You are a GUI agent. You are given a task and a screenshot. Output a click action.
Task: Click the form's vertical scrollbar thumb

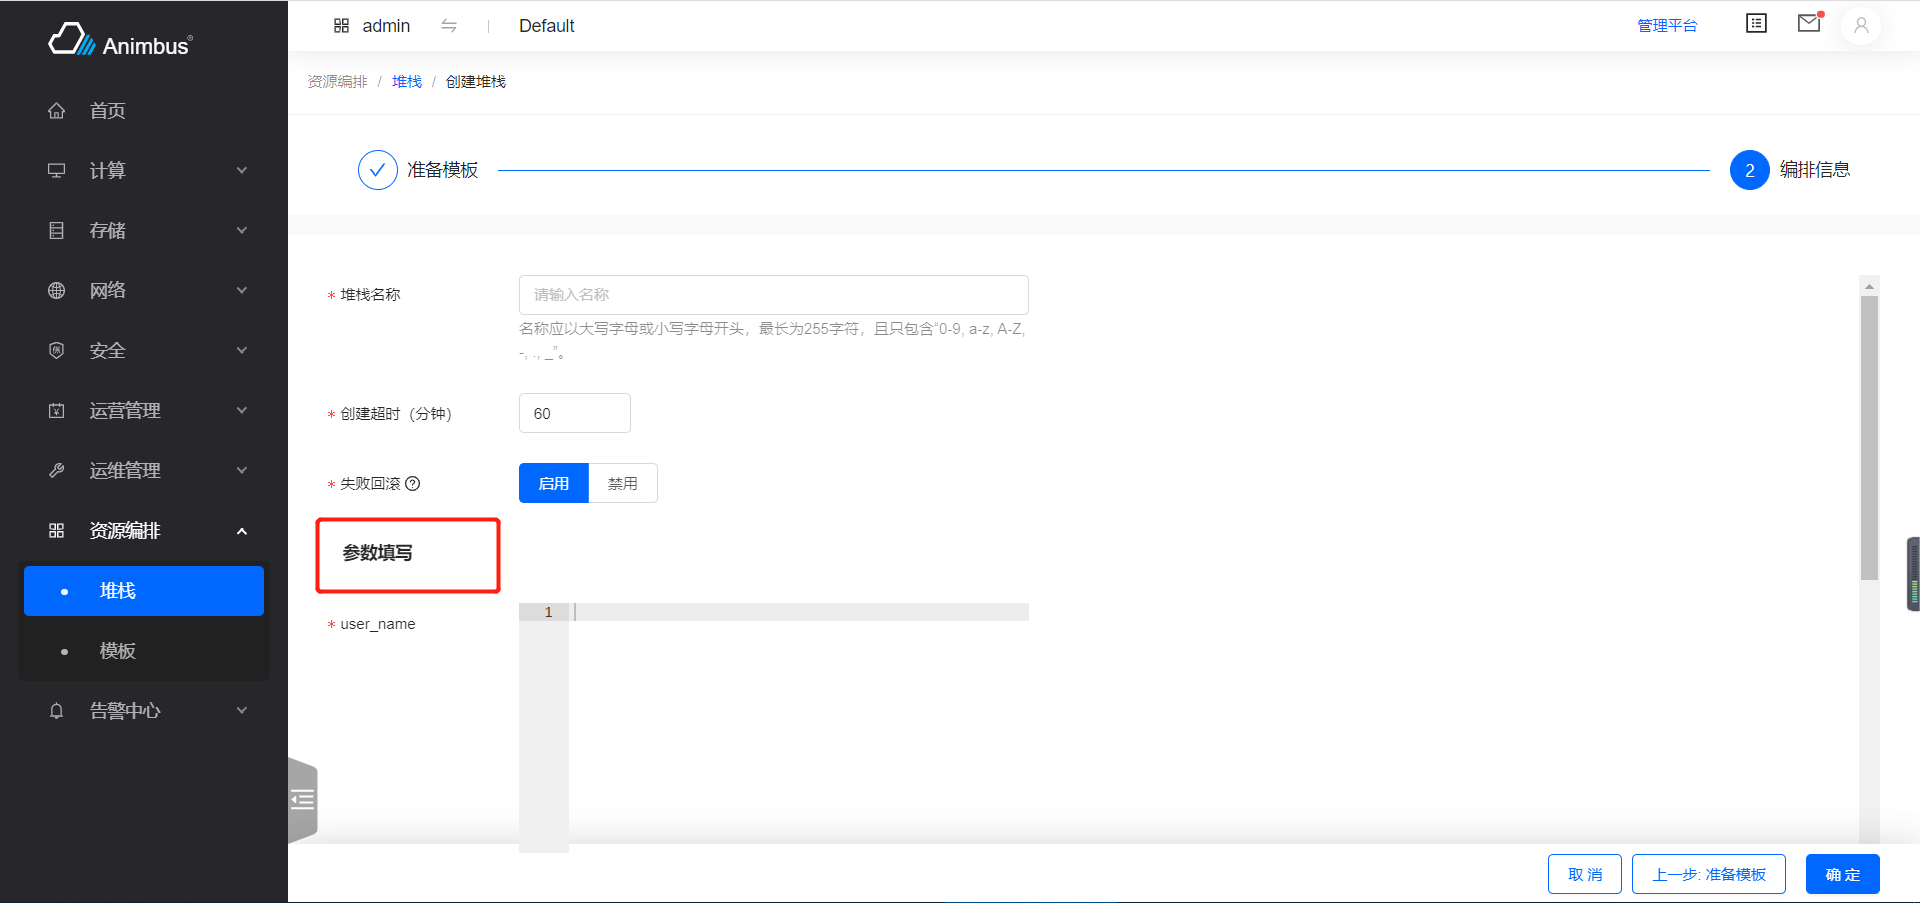tap(1869, 437)
